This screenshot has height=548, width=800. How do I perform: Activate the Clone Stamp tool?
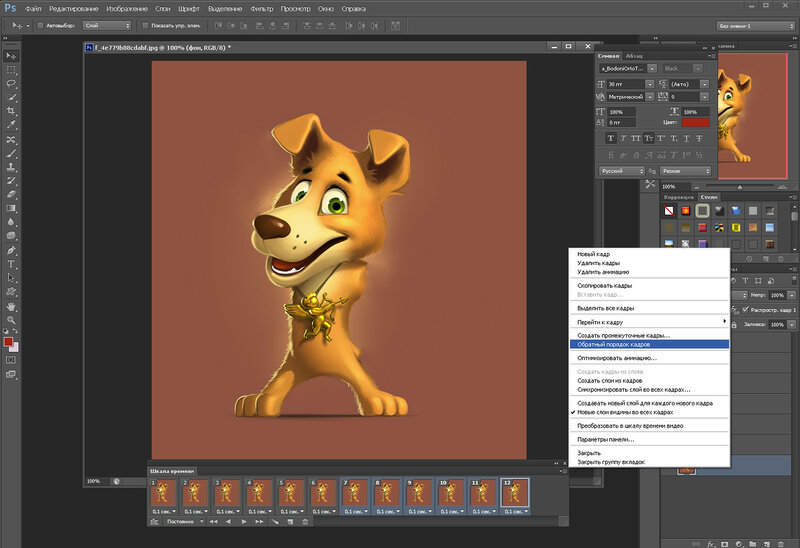coord(11,167)
